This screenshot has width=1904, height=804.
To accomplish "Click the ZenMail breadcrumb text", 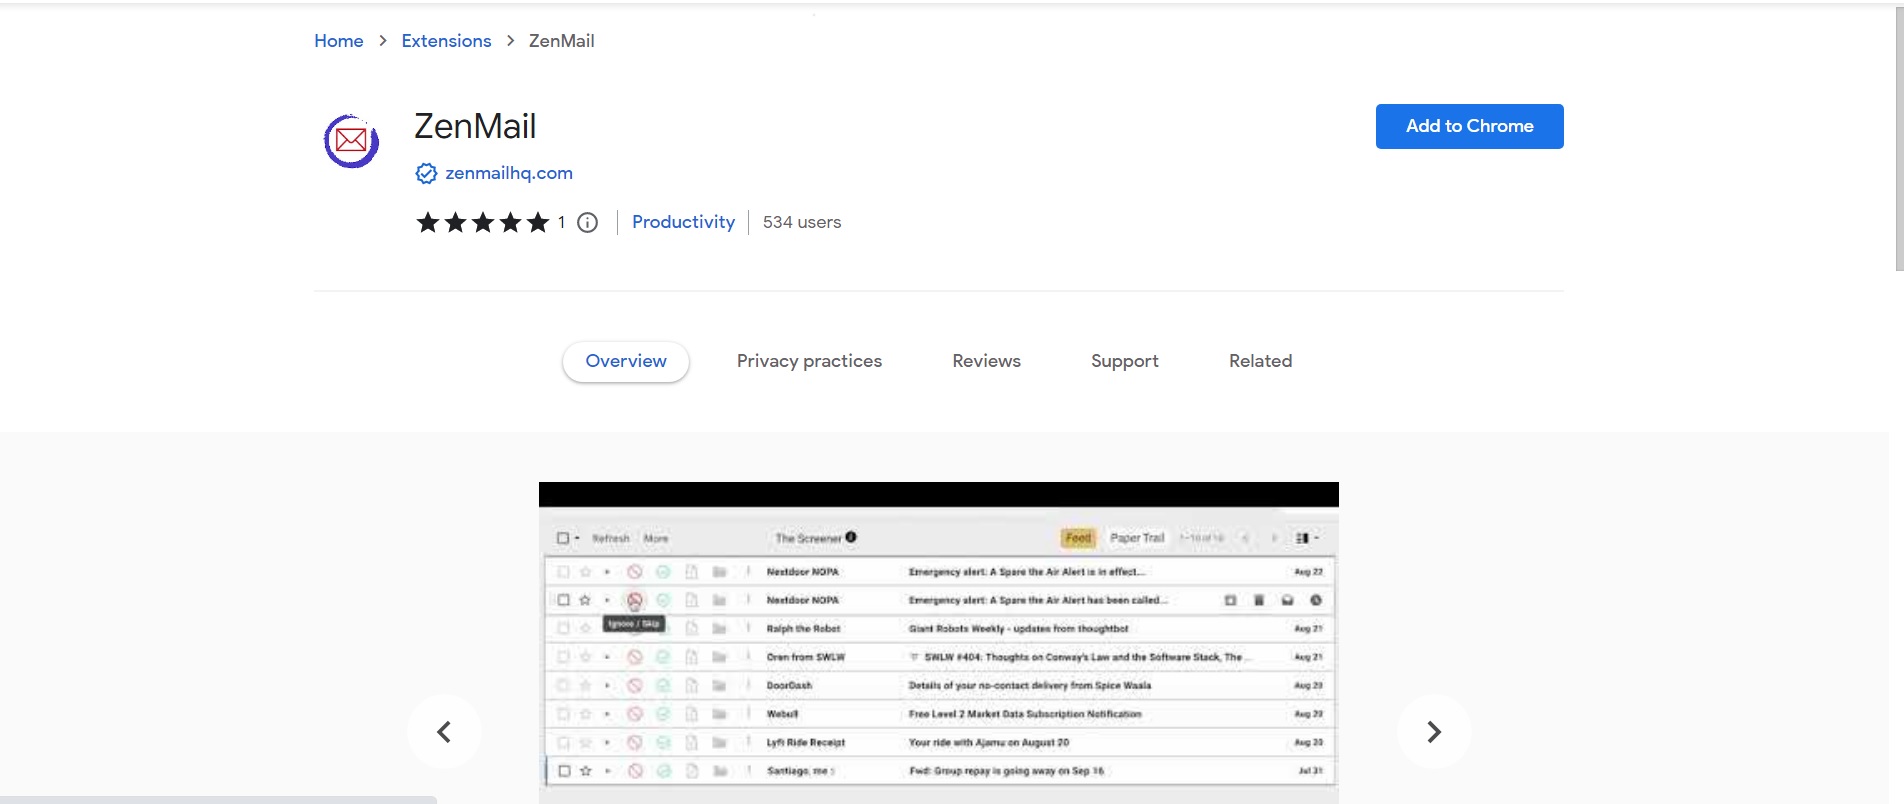I will pyautogui.click(x=561, y=41).
